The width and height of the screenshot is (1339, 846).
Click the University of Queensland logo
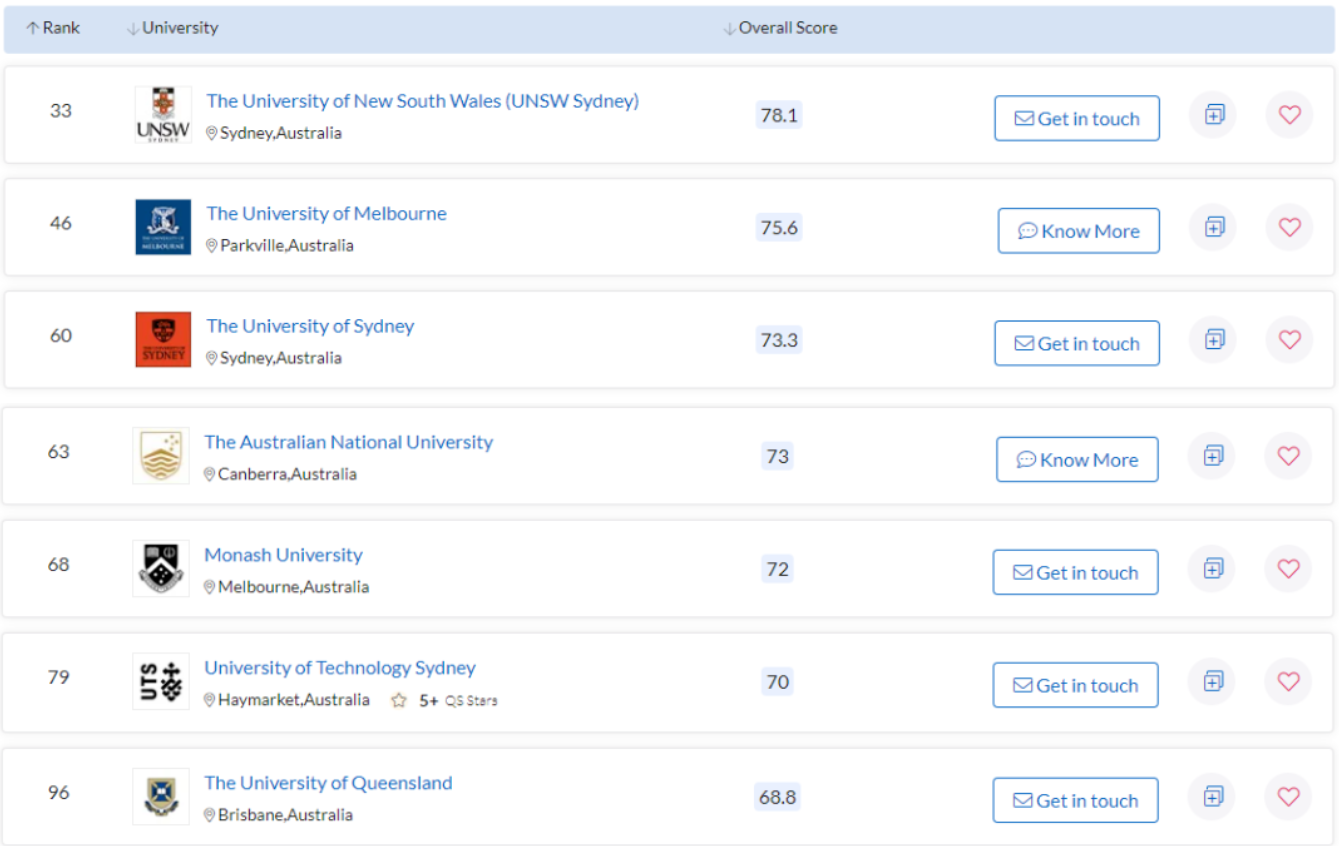[161, 796]
